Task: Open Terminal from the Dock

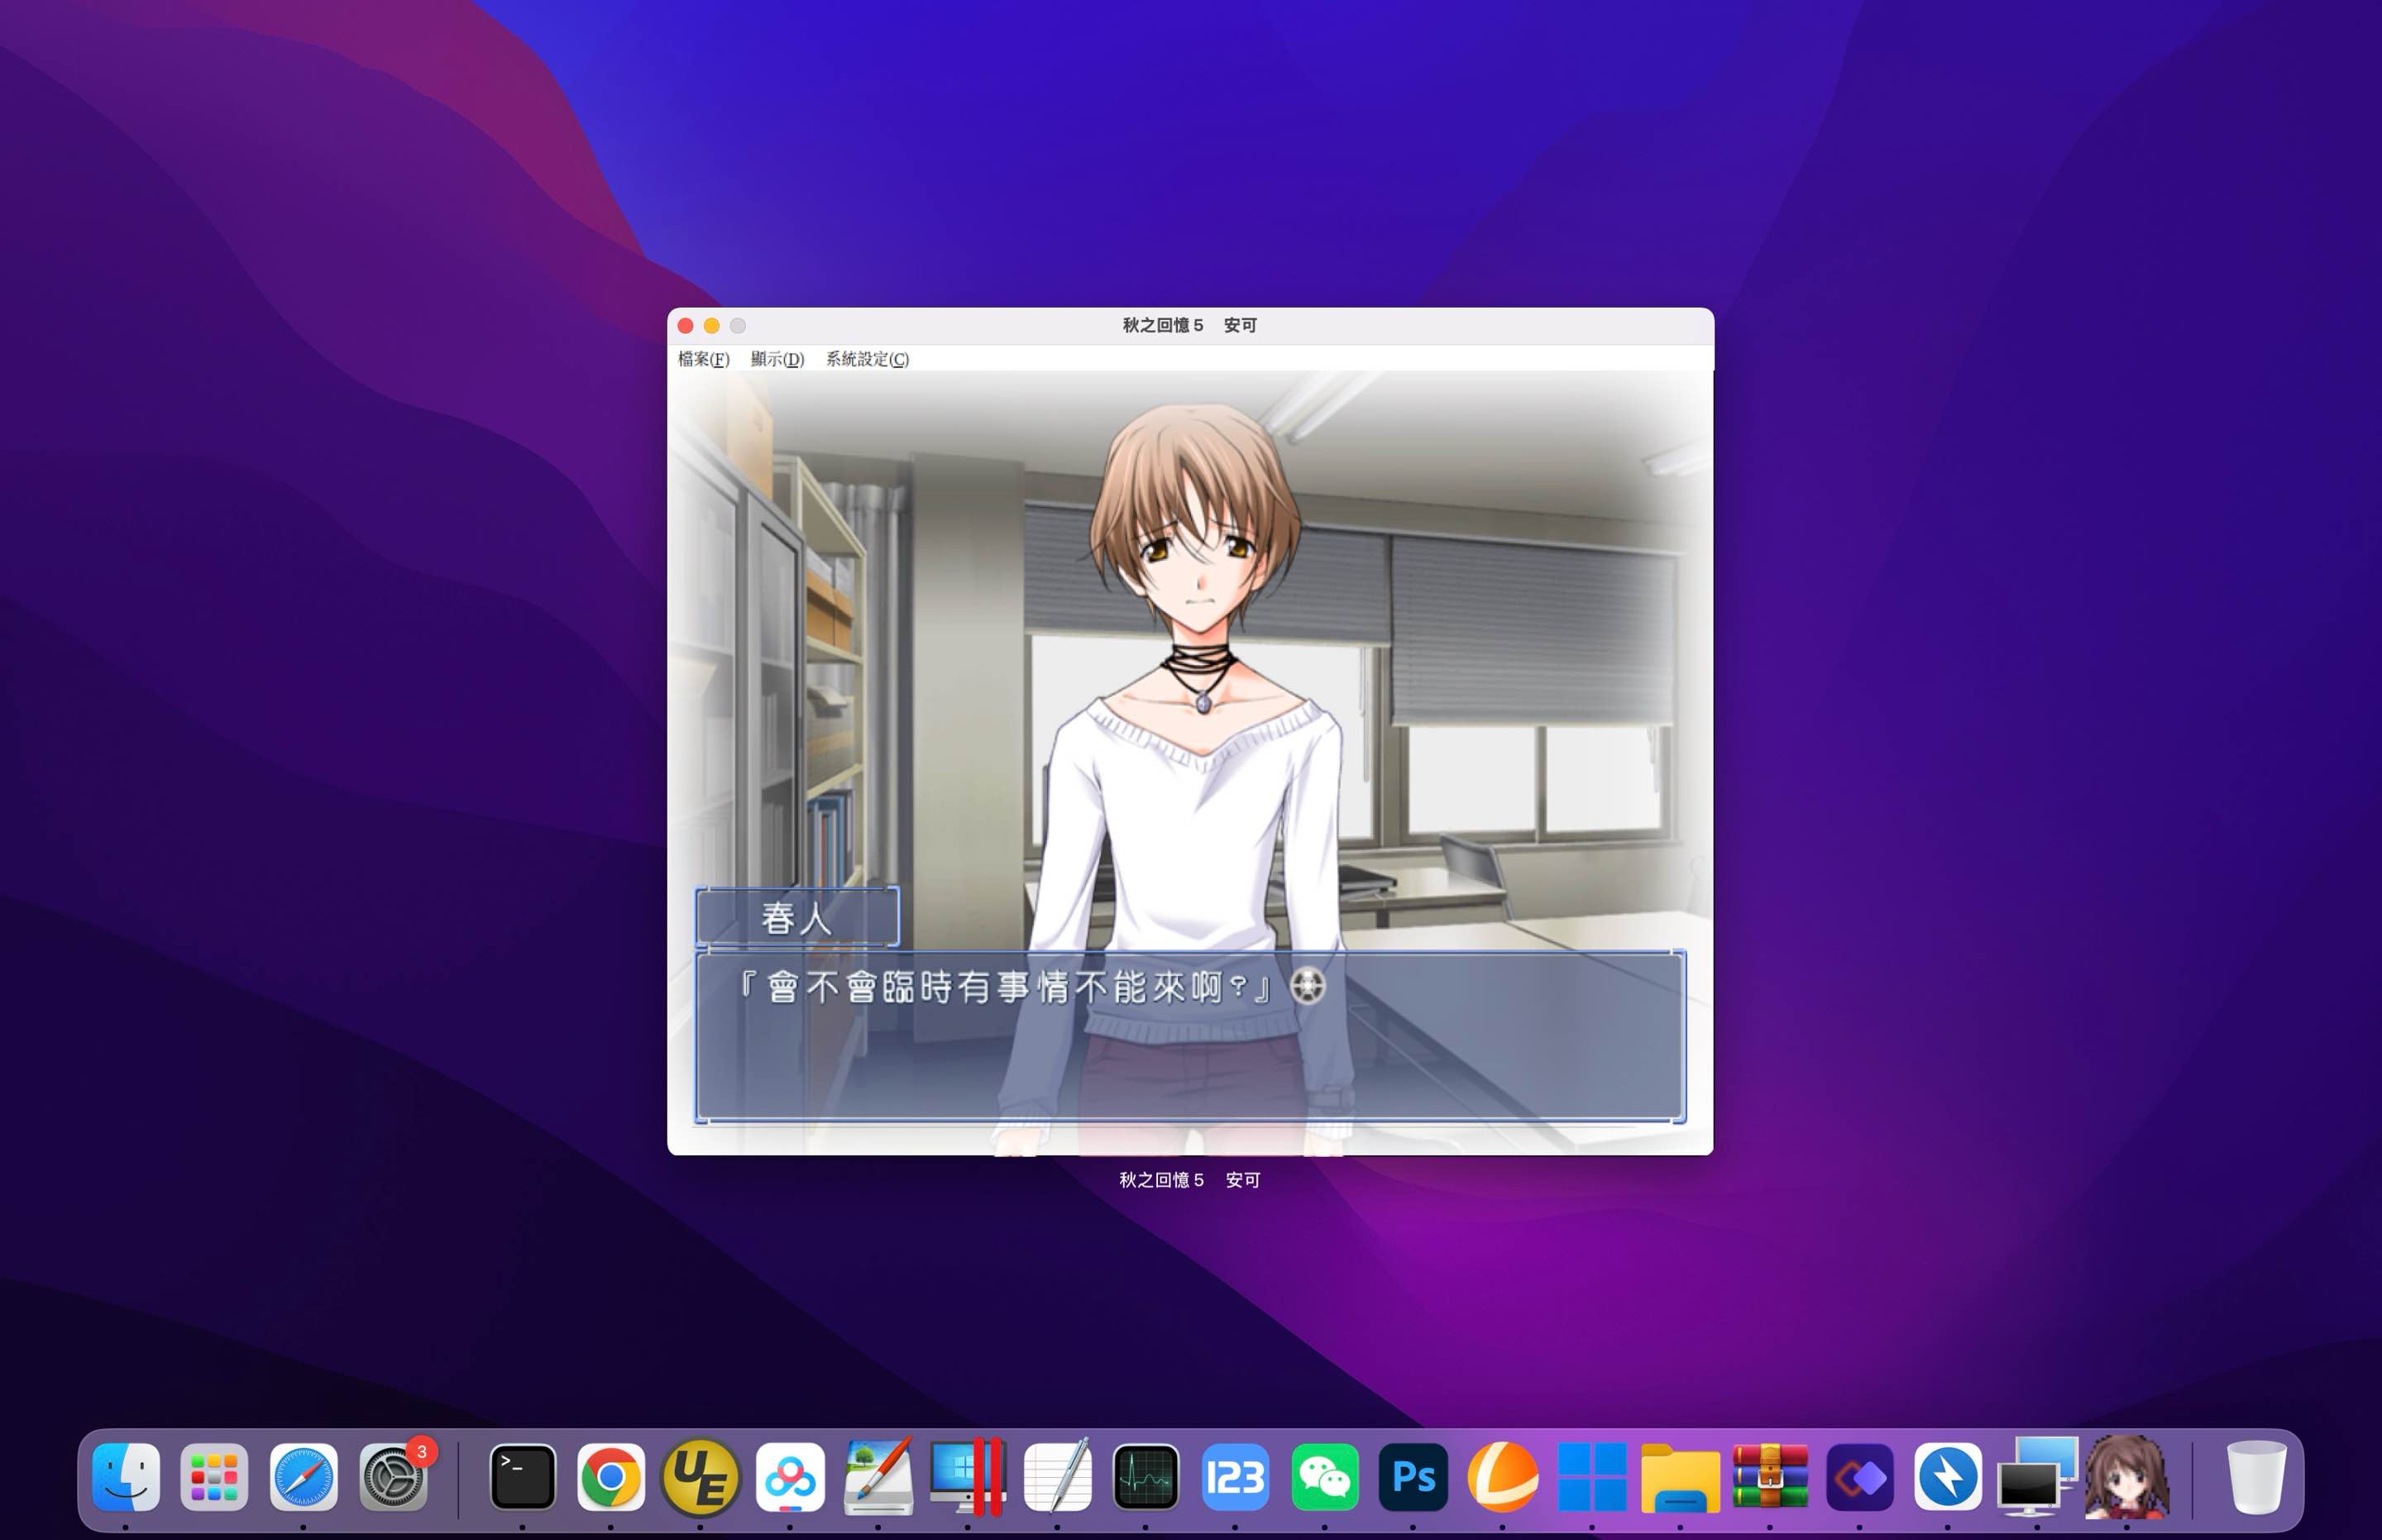Action: pyautogui.click(x=522, y=1477)
